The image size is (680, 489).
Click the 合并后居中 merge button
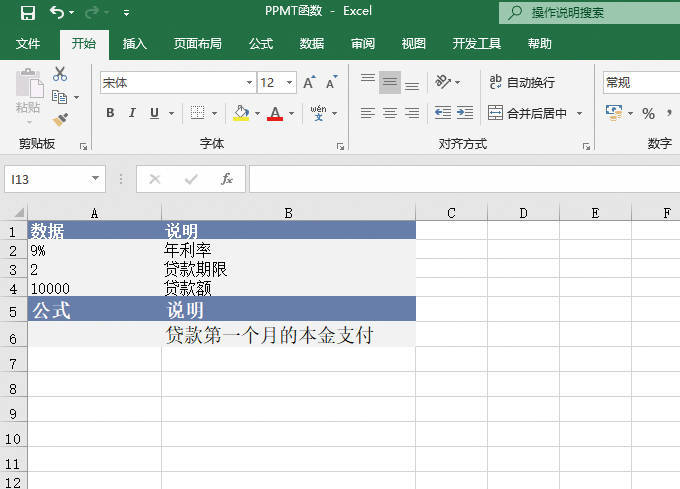coord(527,113)
